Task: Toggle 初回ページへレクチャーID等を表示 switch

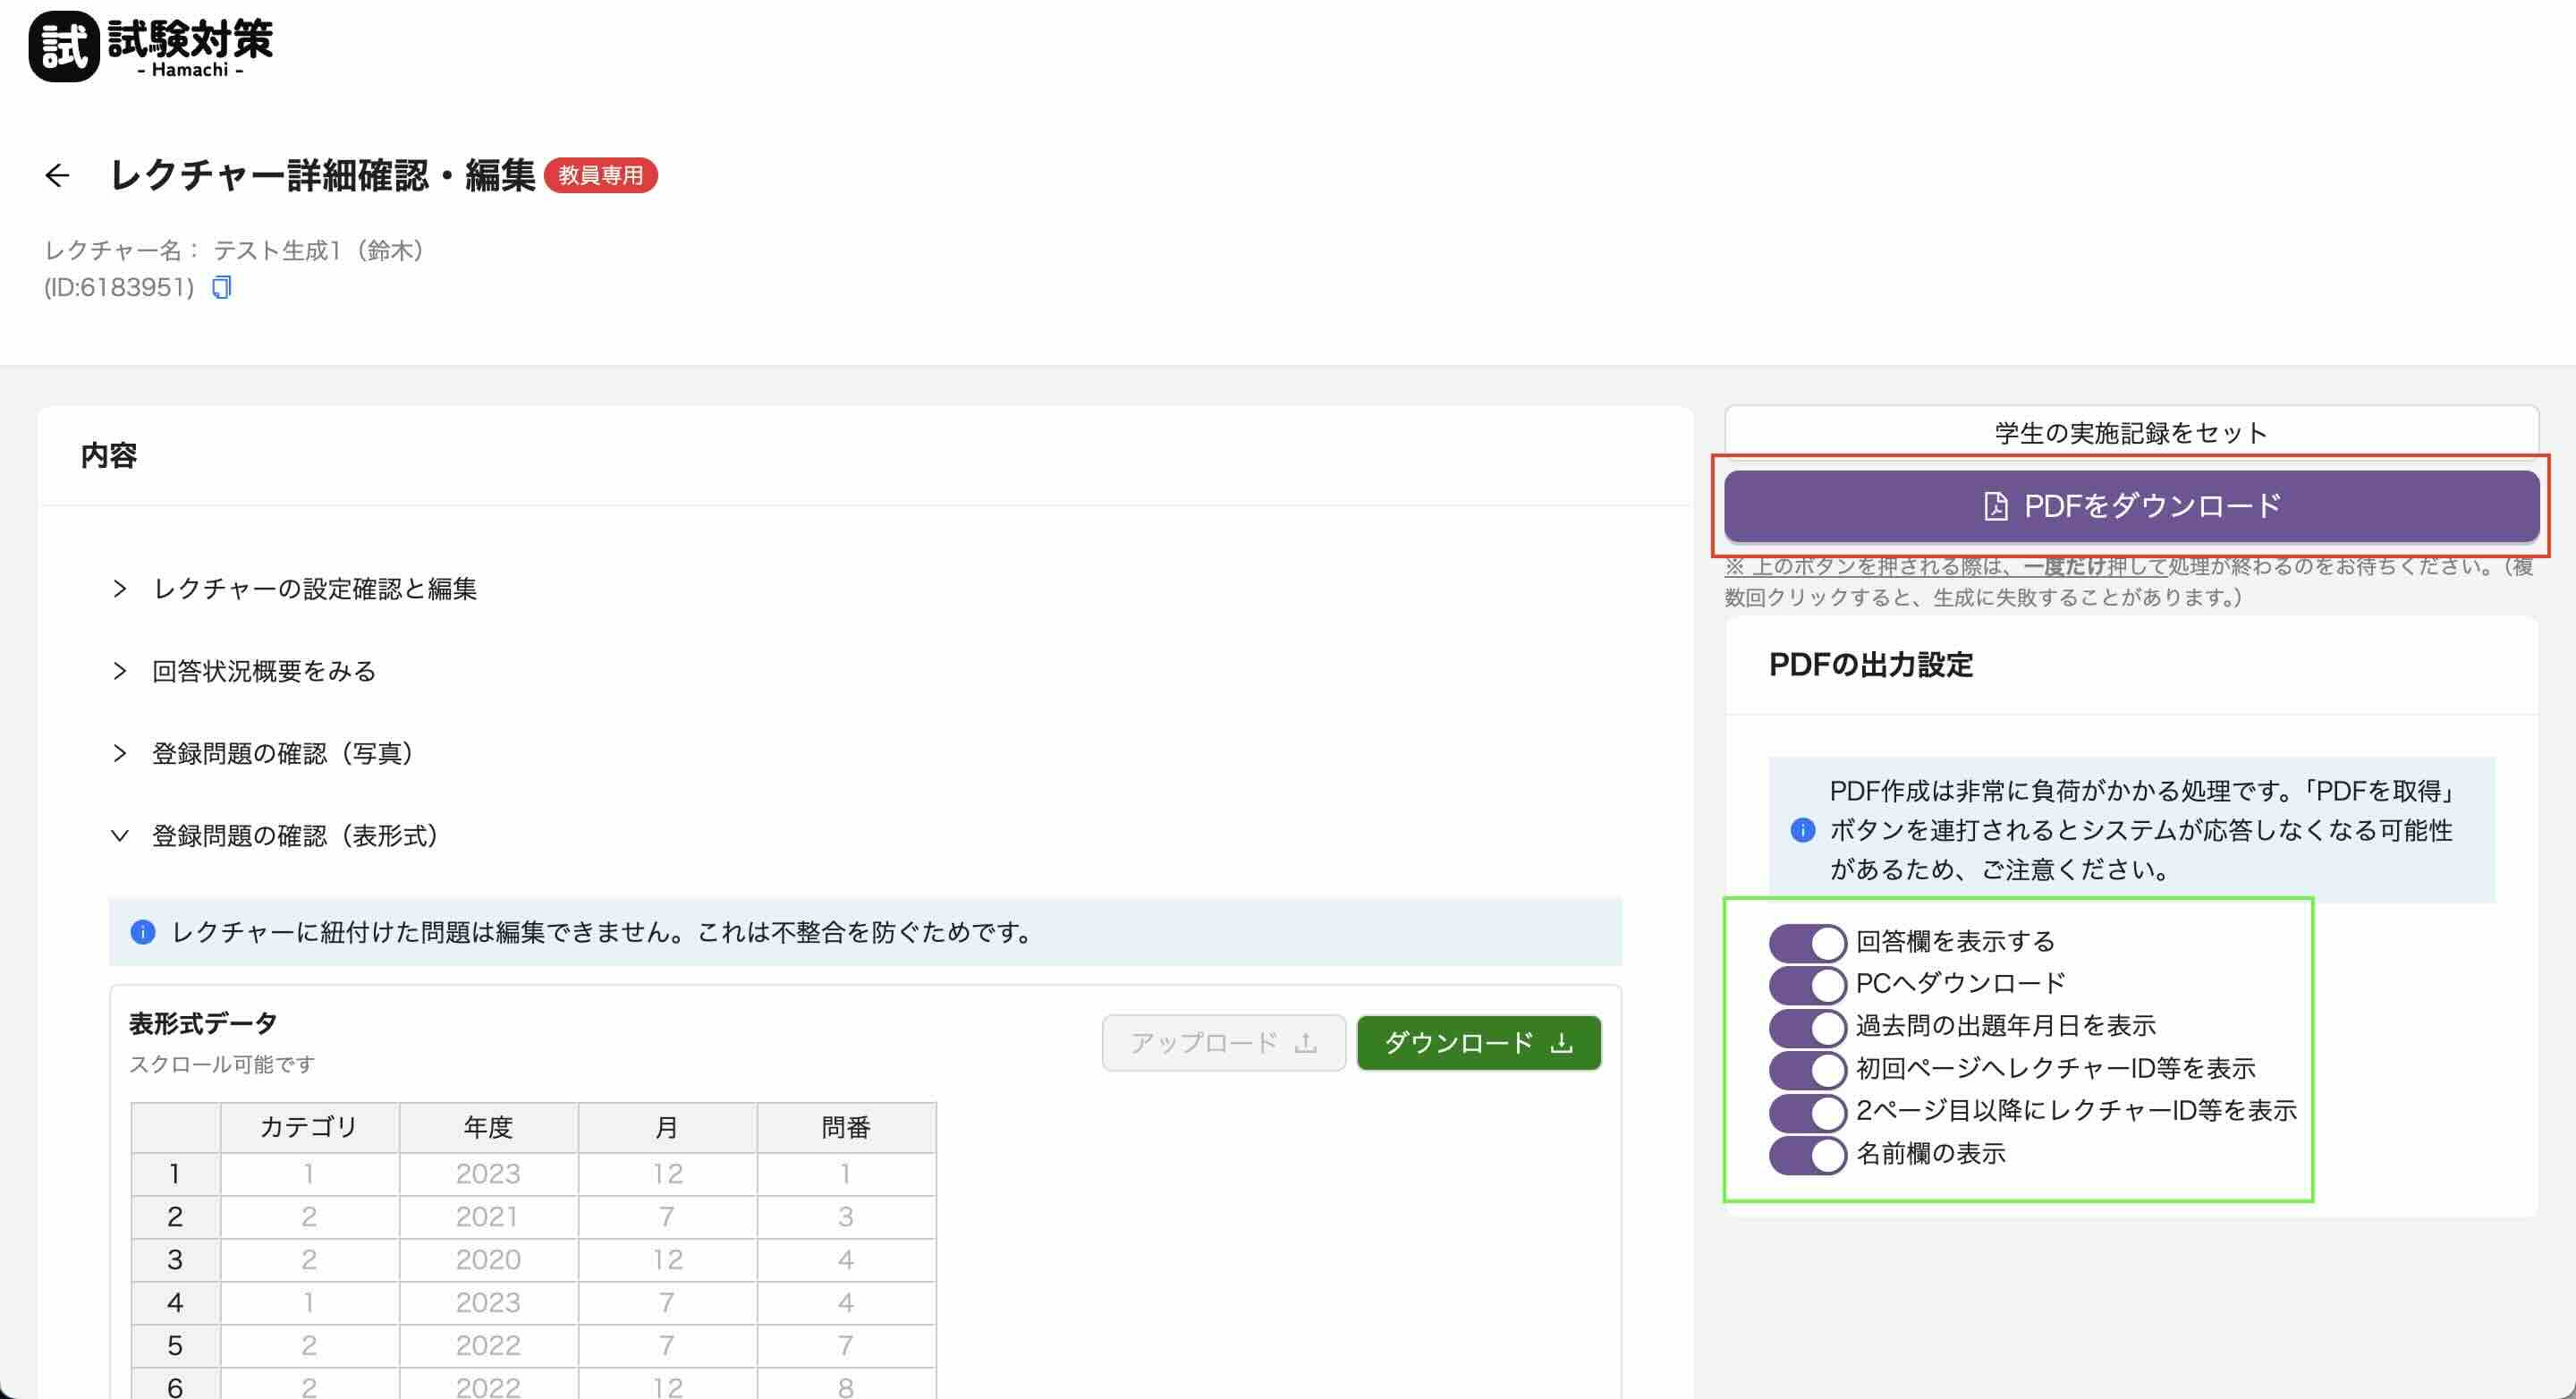Action: click(x=1806, y=1069)
